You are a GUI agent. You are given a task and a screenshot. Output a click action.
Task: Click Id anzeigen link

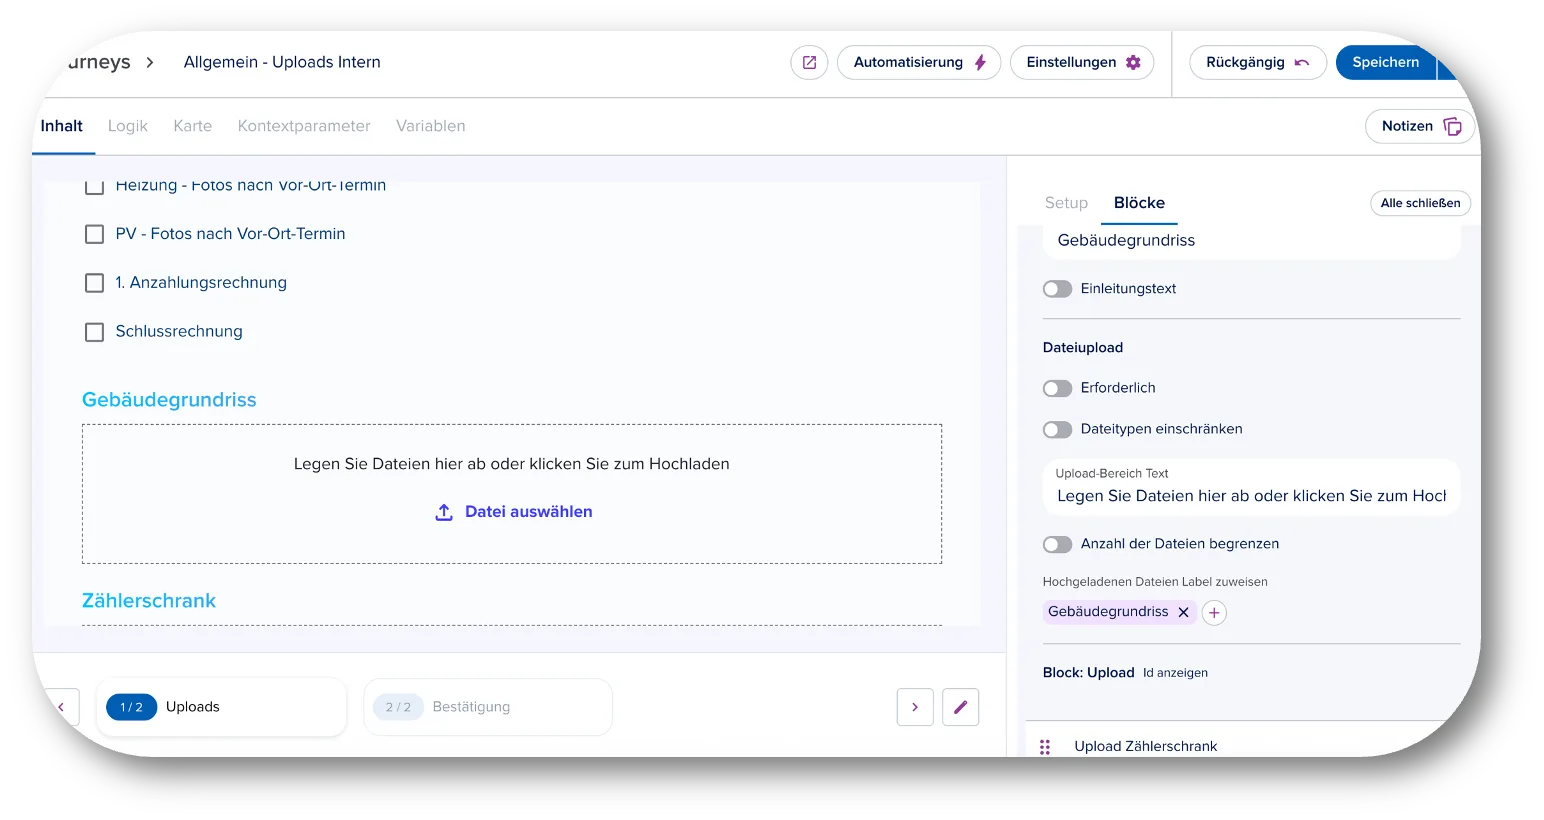pyautogui.click(x=1175, y=673)
